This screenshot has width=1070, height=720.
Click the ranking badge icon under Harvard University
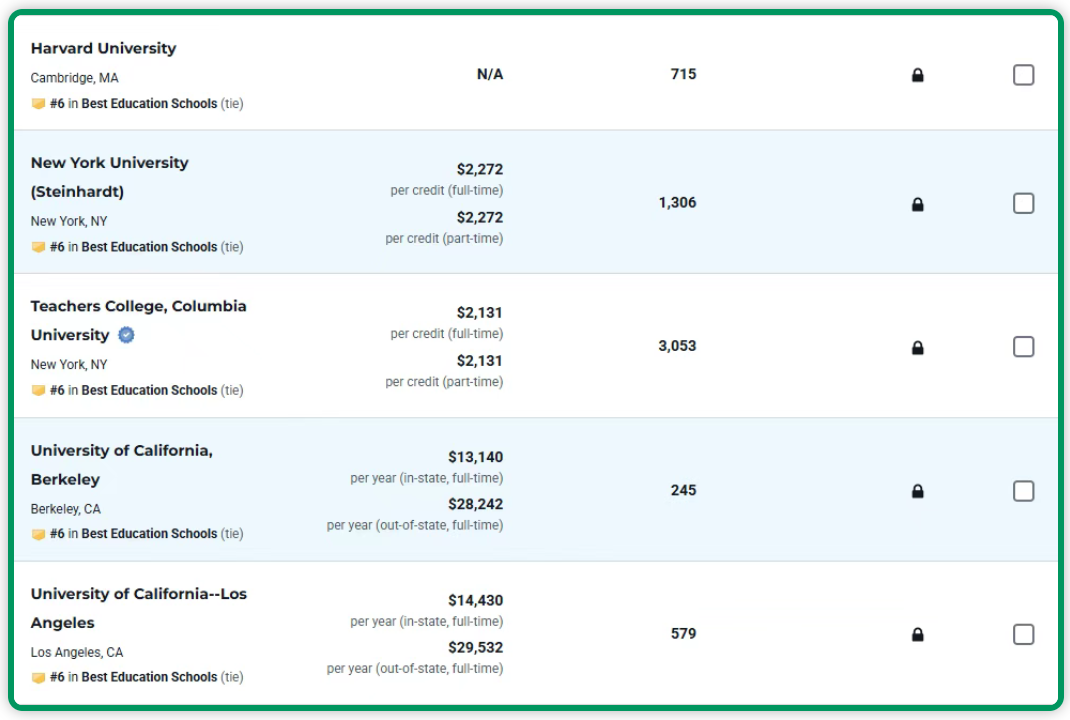tap(38, 104)
